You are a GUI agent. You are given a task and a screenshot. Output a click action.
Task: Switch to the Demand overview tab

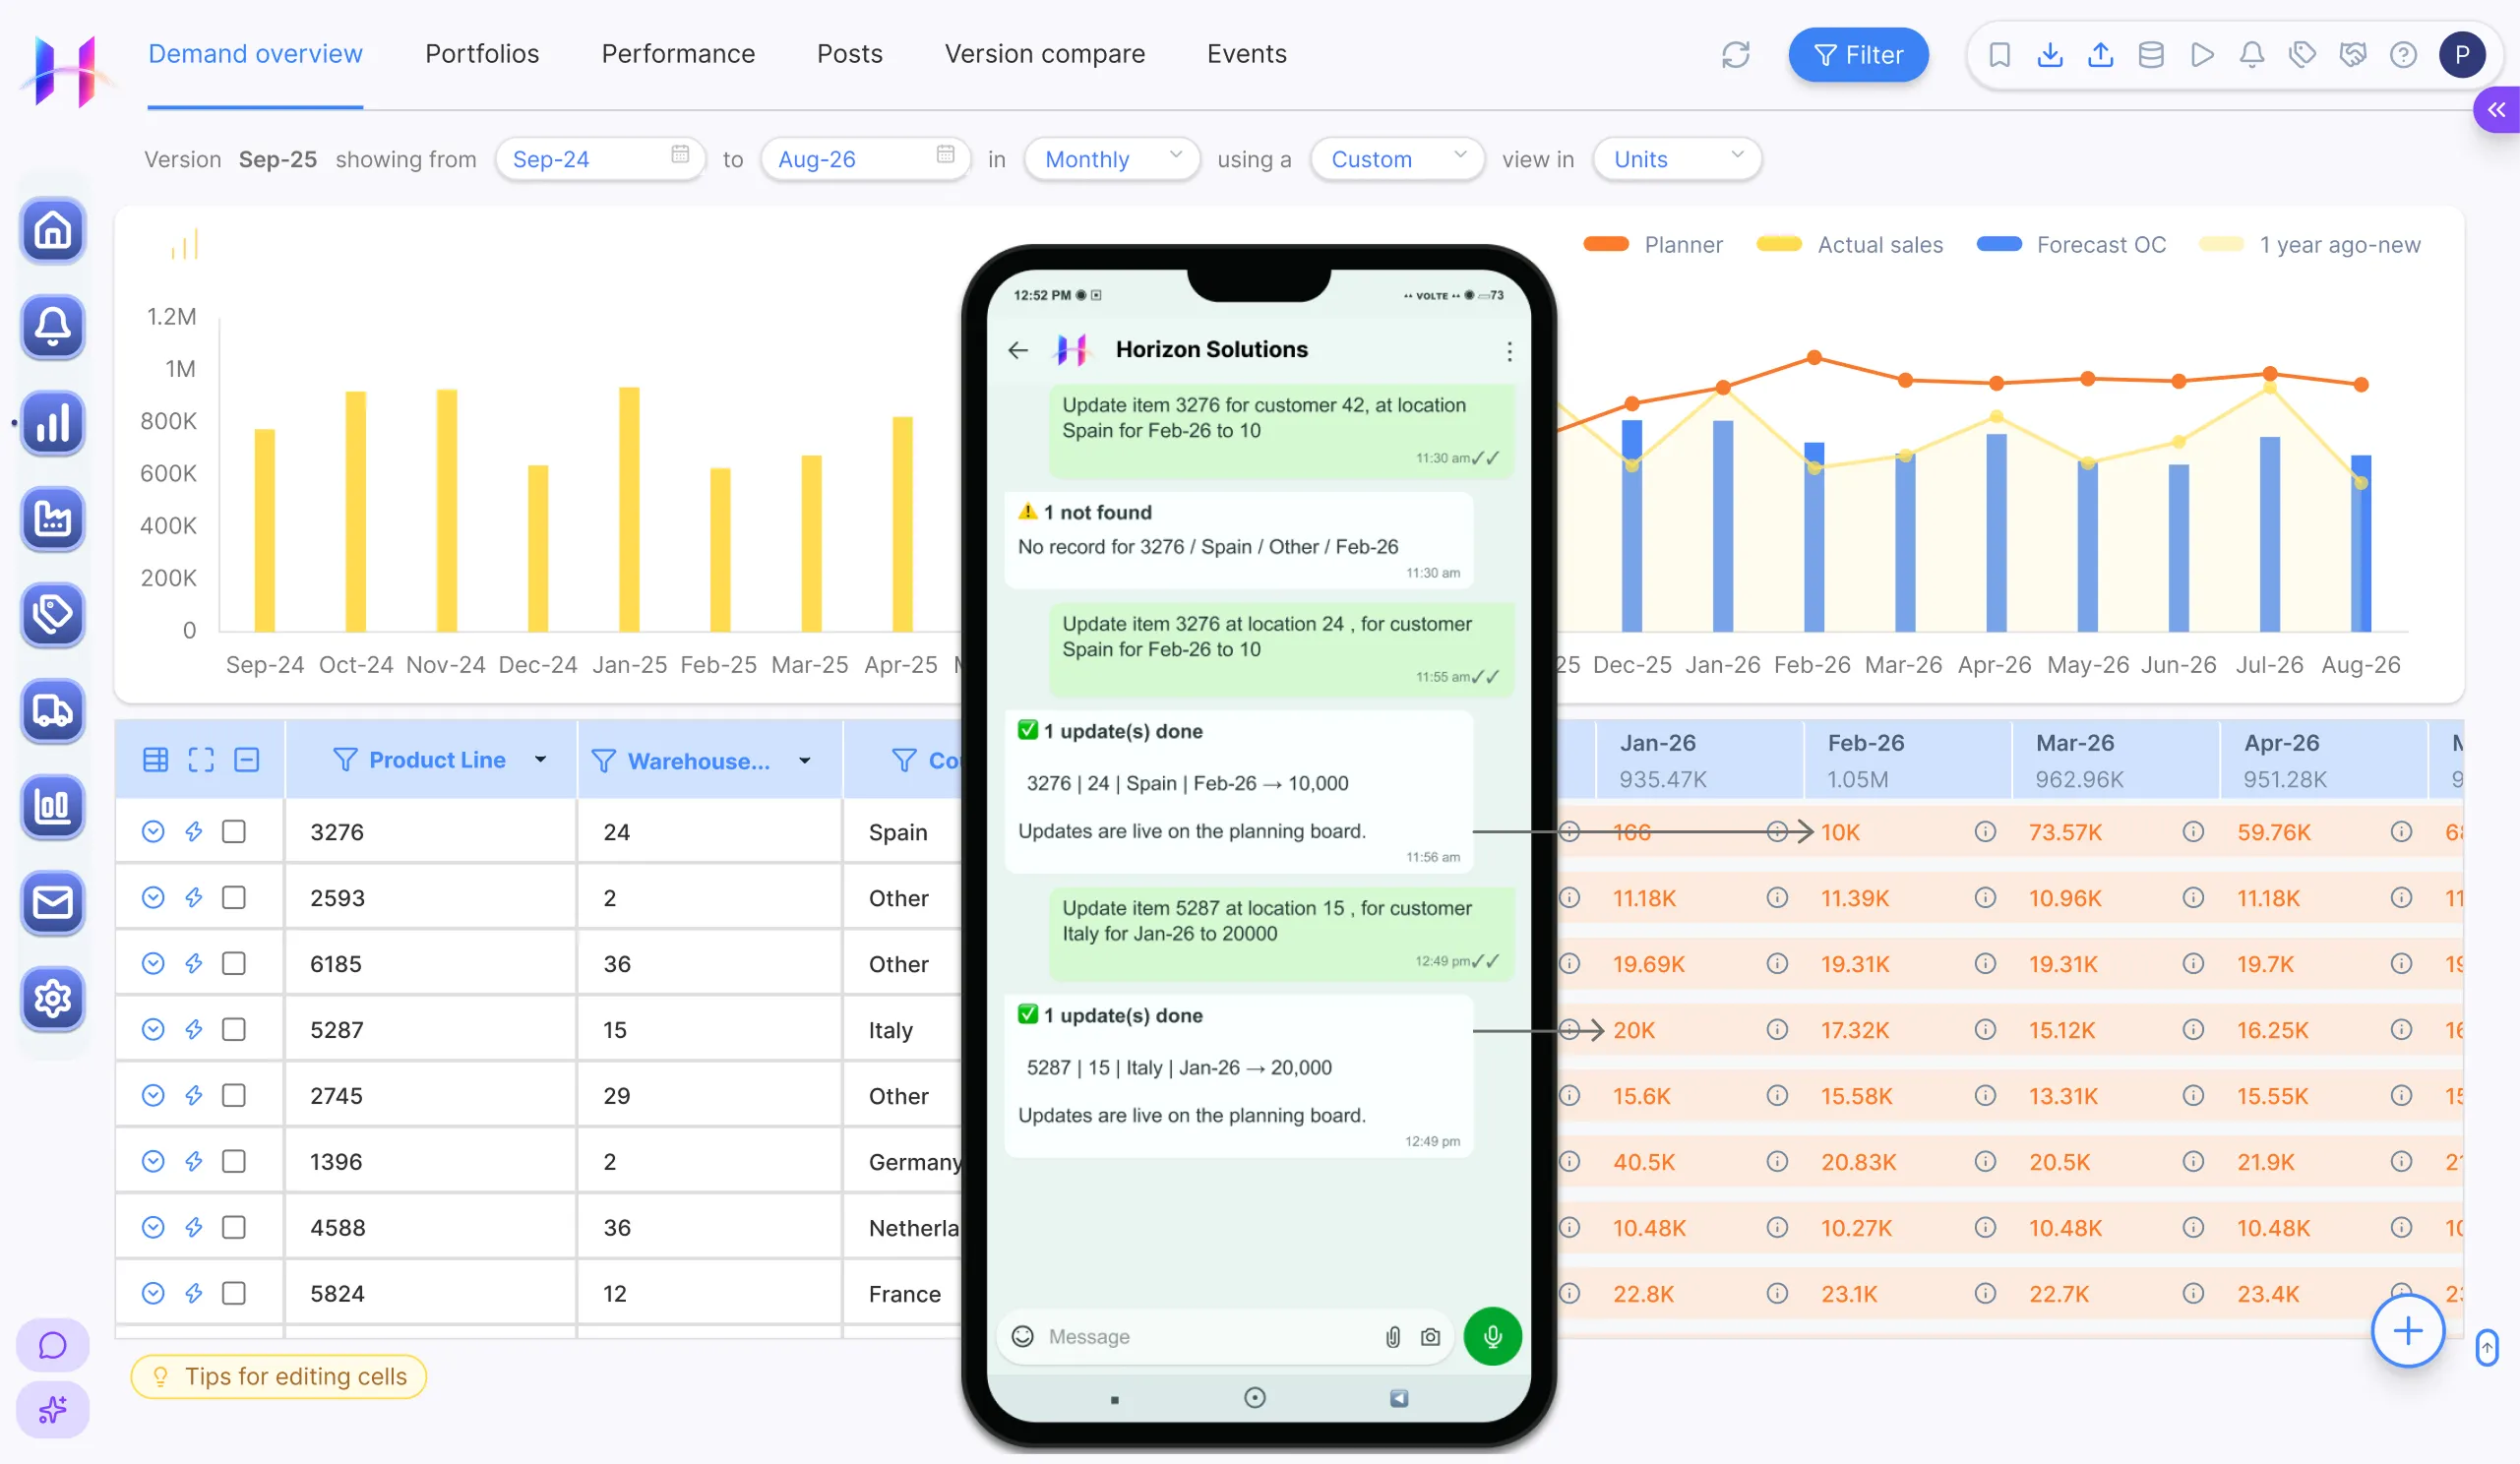click(x=255, y=54)
